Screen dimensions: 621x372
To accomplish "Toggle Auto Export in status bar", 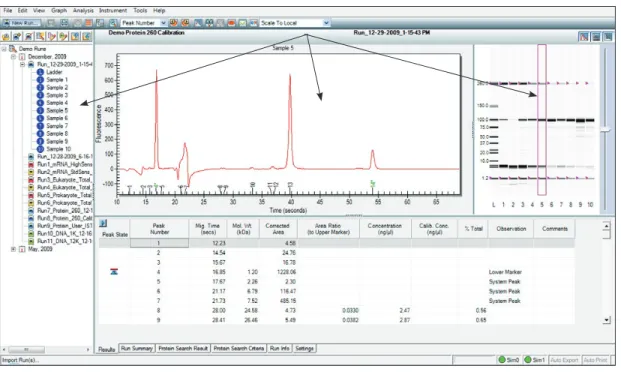I will point(564,360).
